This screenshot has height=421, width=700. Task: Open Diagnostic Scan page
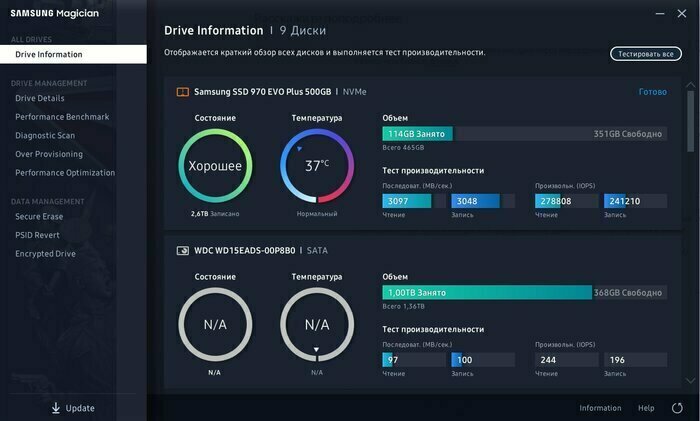click(x=45, y=136)
